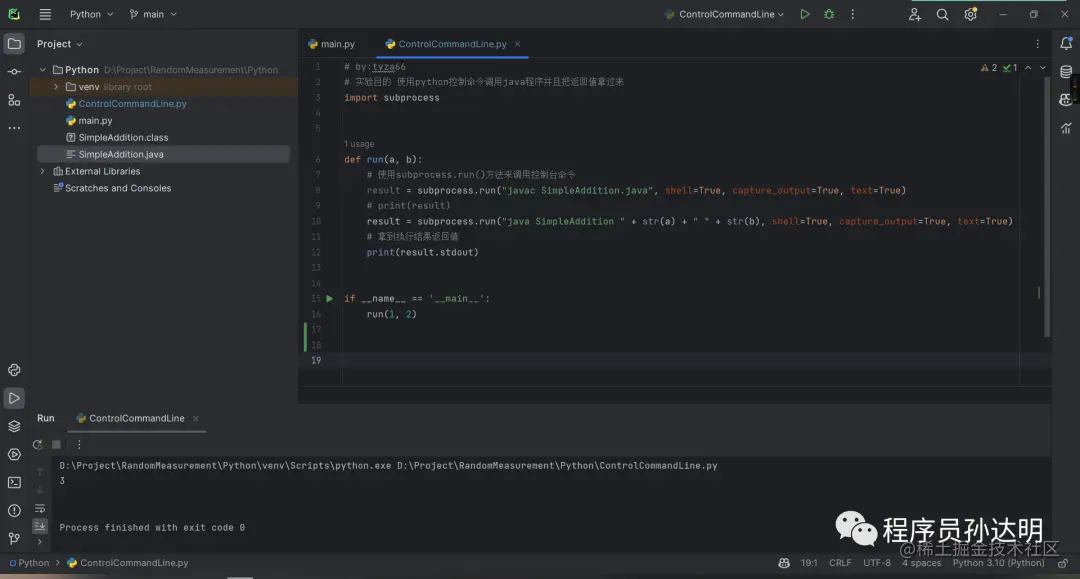Select SimpleAddition.class file

pyautogui.click(x=123, y=138)
